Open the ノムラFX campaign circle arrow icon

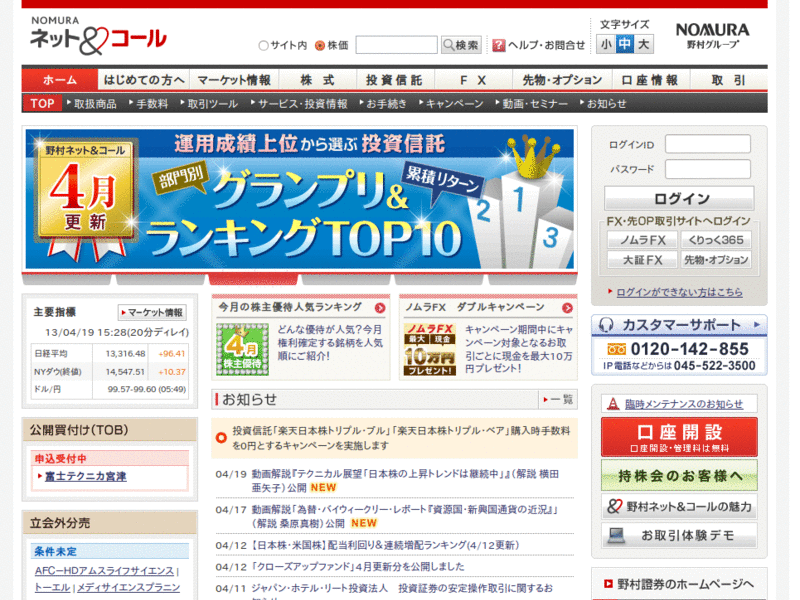pos(567,308)
